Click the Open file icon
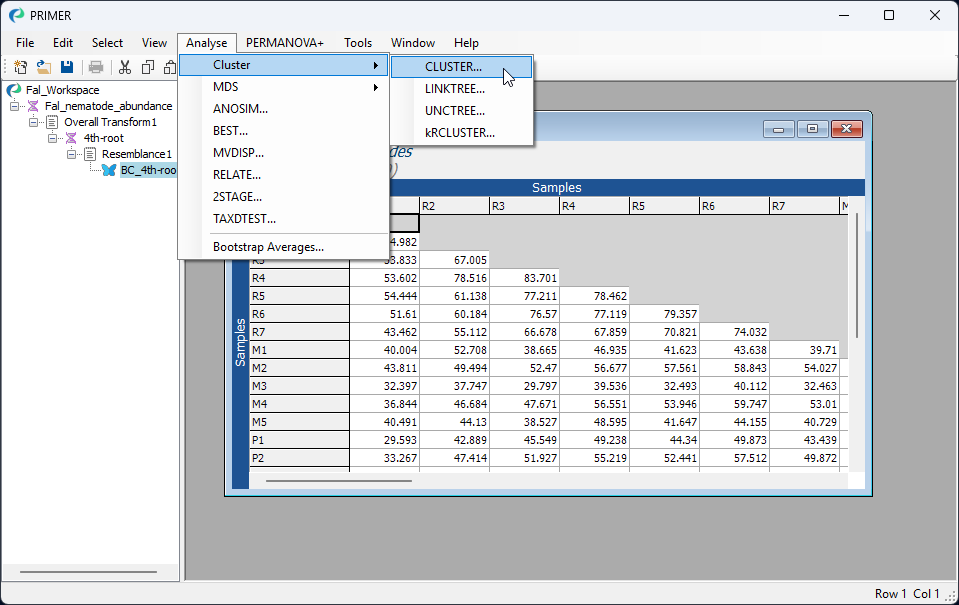This screenshot has width=959, height=605. click(43, 66)
